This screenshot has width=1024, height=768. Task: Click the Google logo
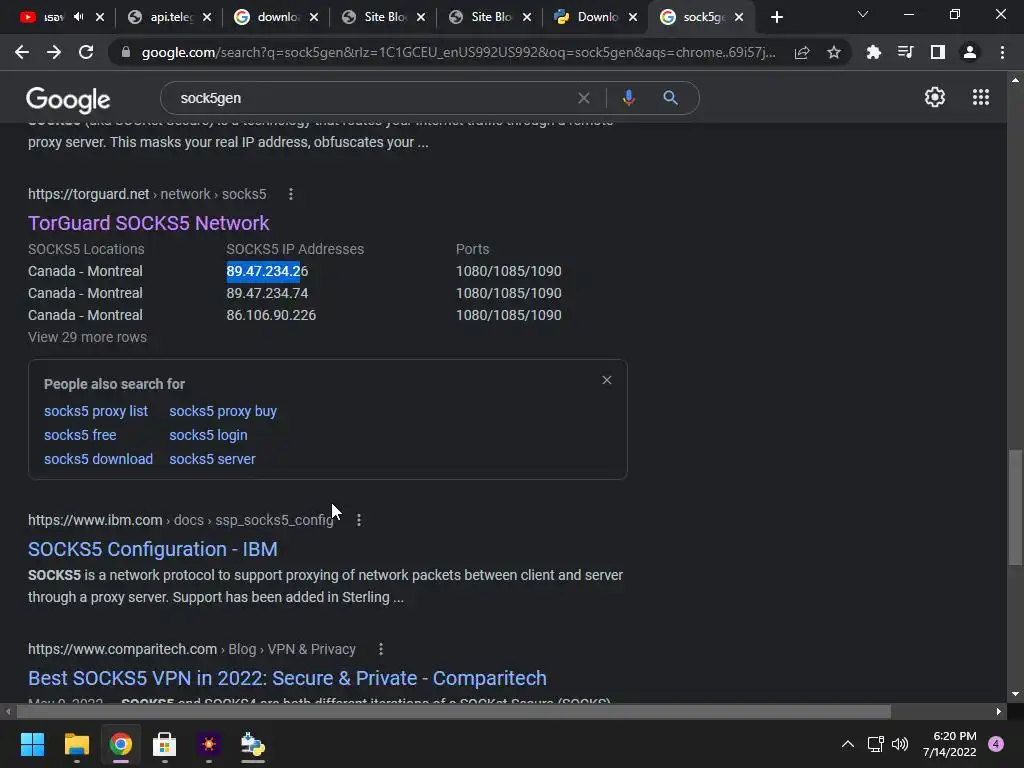click(68, 99)
